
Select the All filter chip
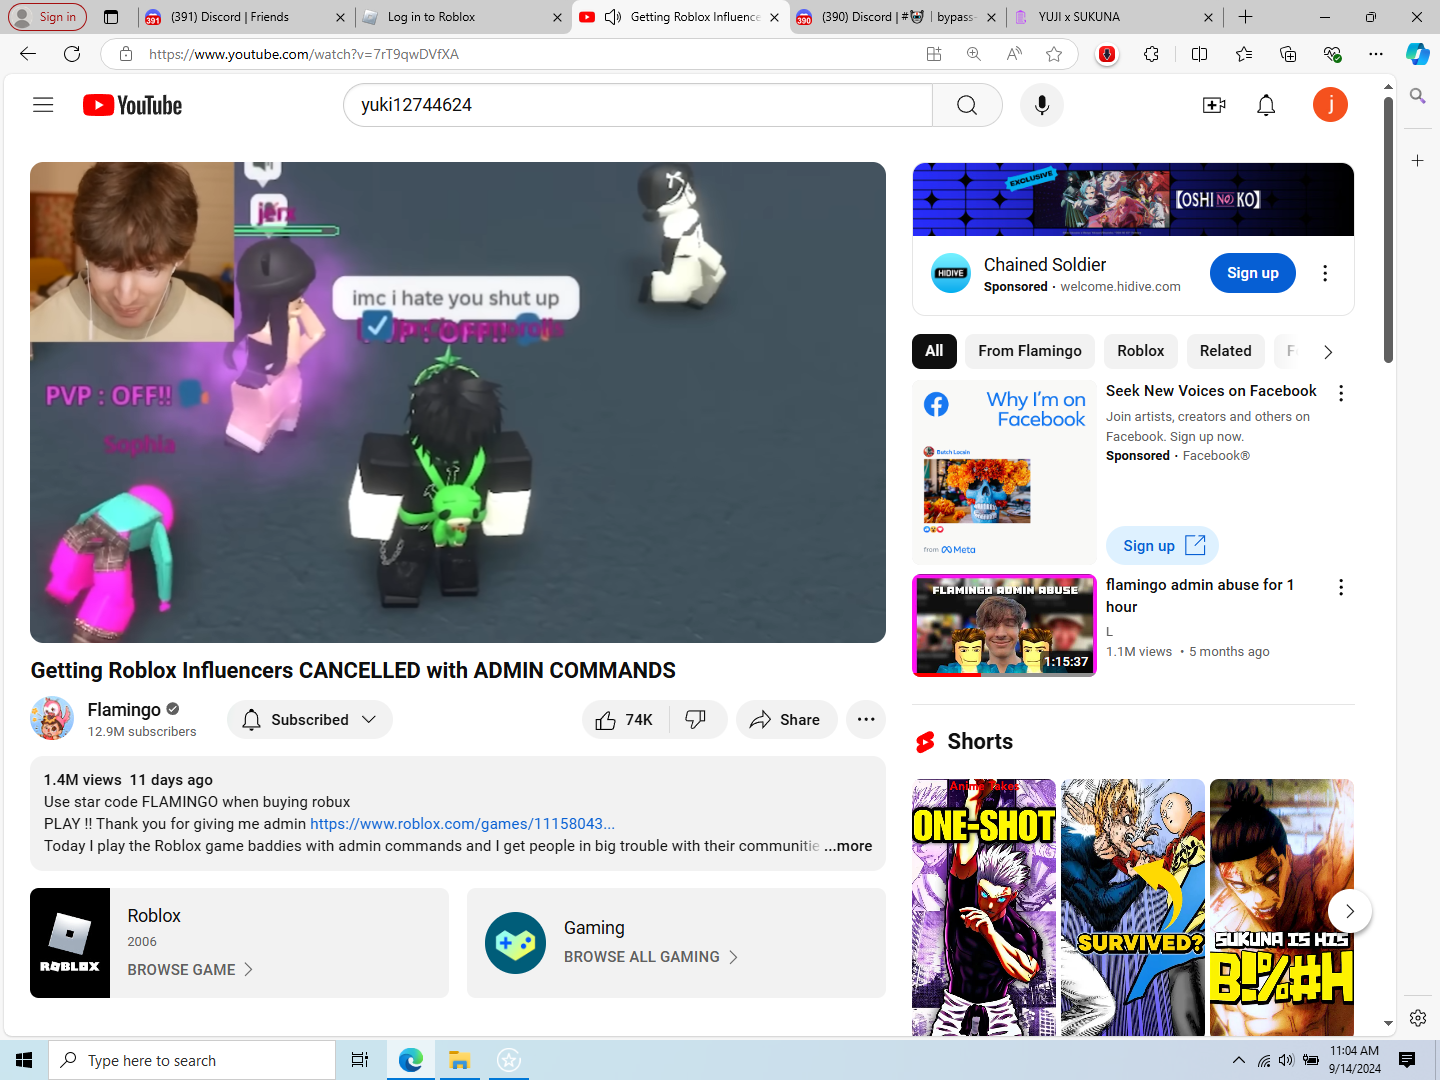[x=934, y=351]
